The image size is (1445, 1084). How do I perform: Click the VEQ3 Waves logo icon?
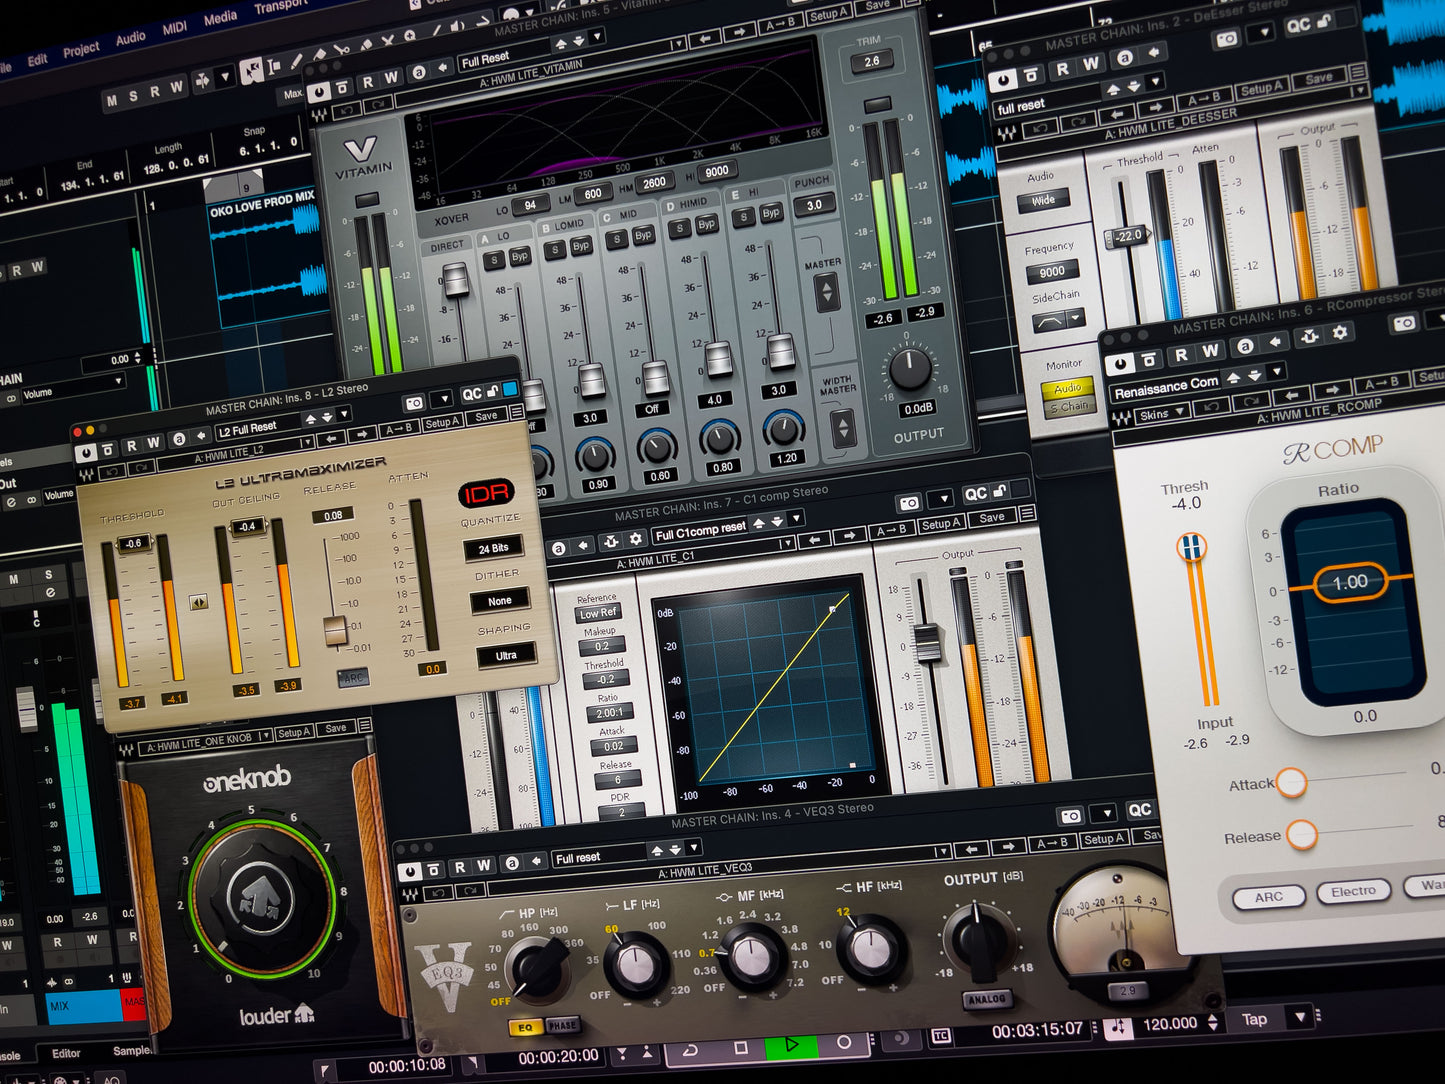point(411,893)
